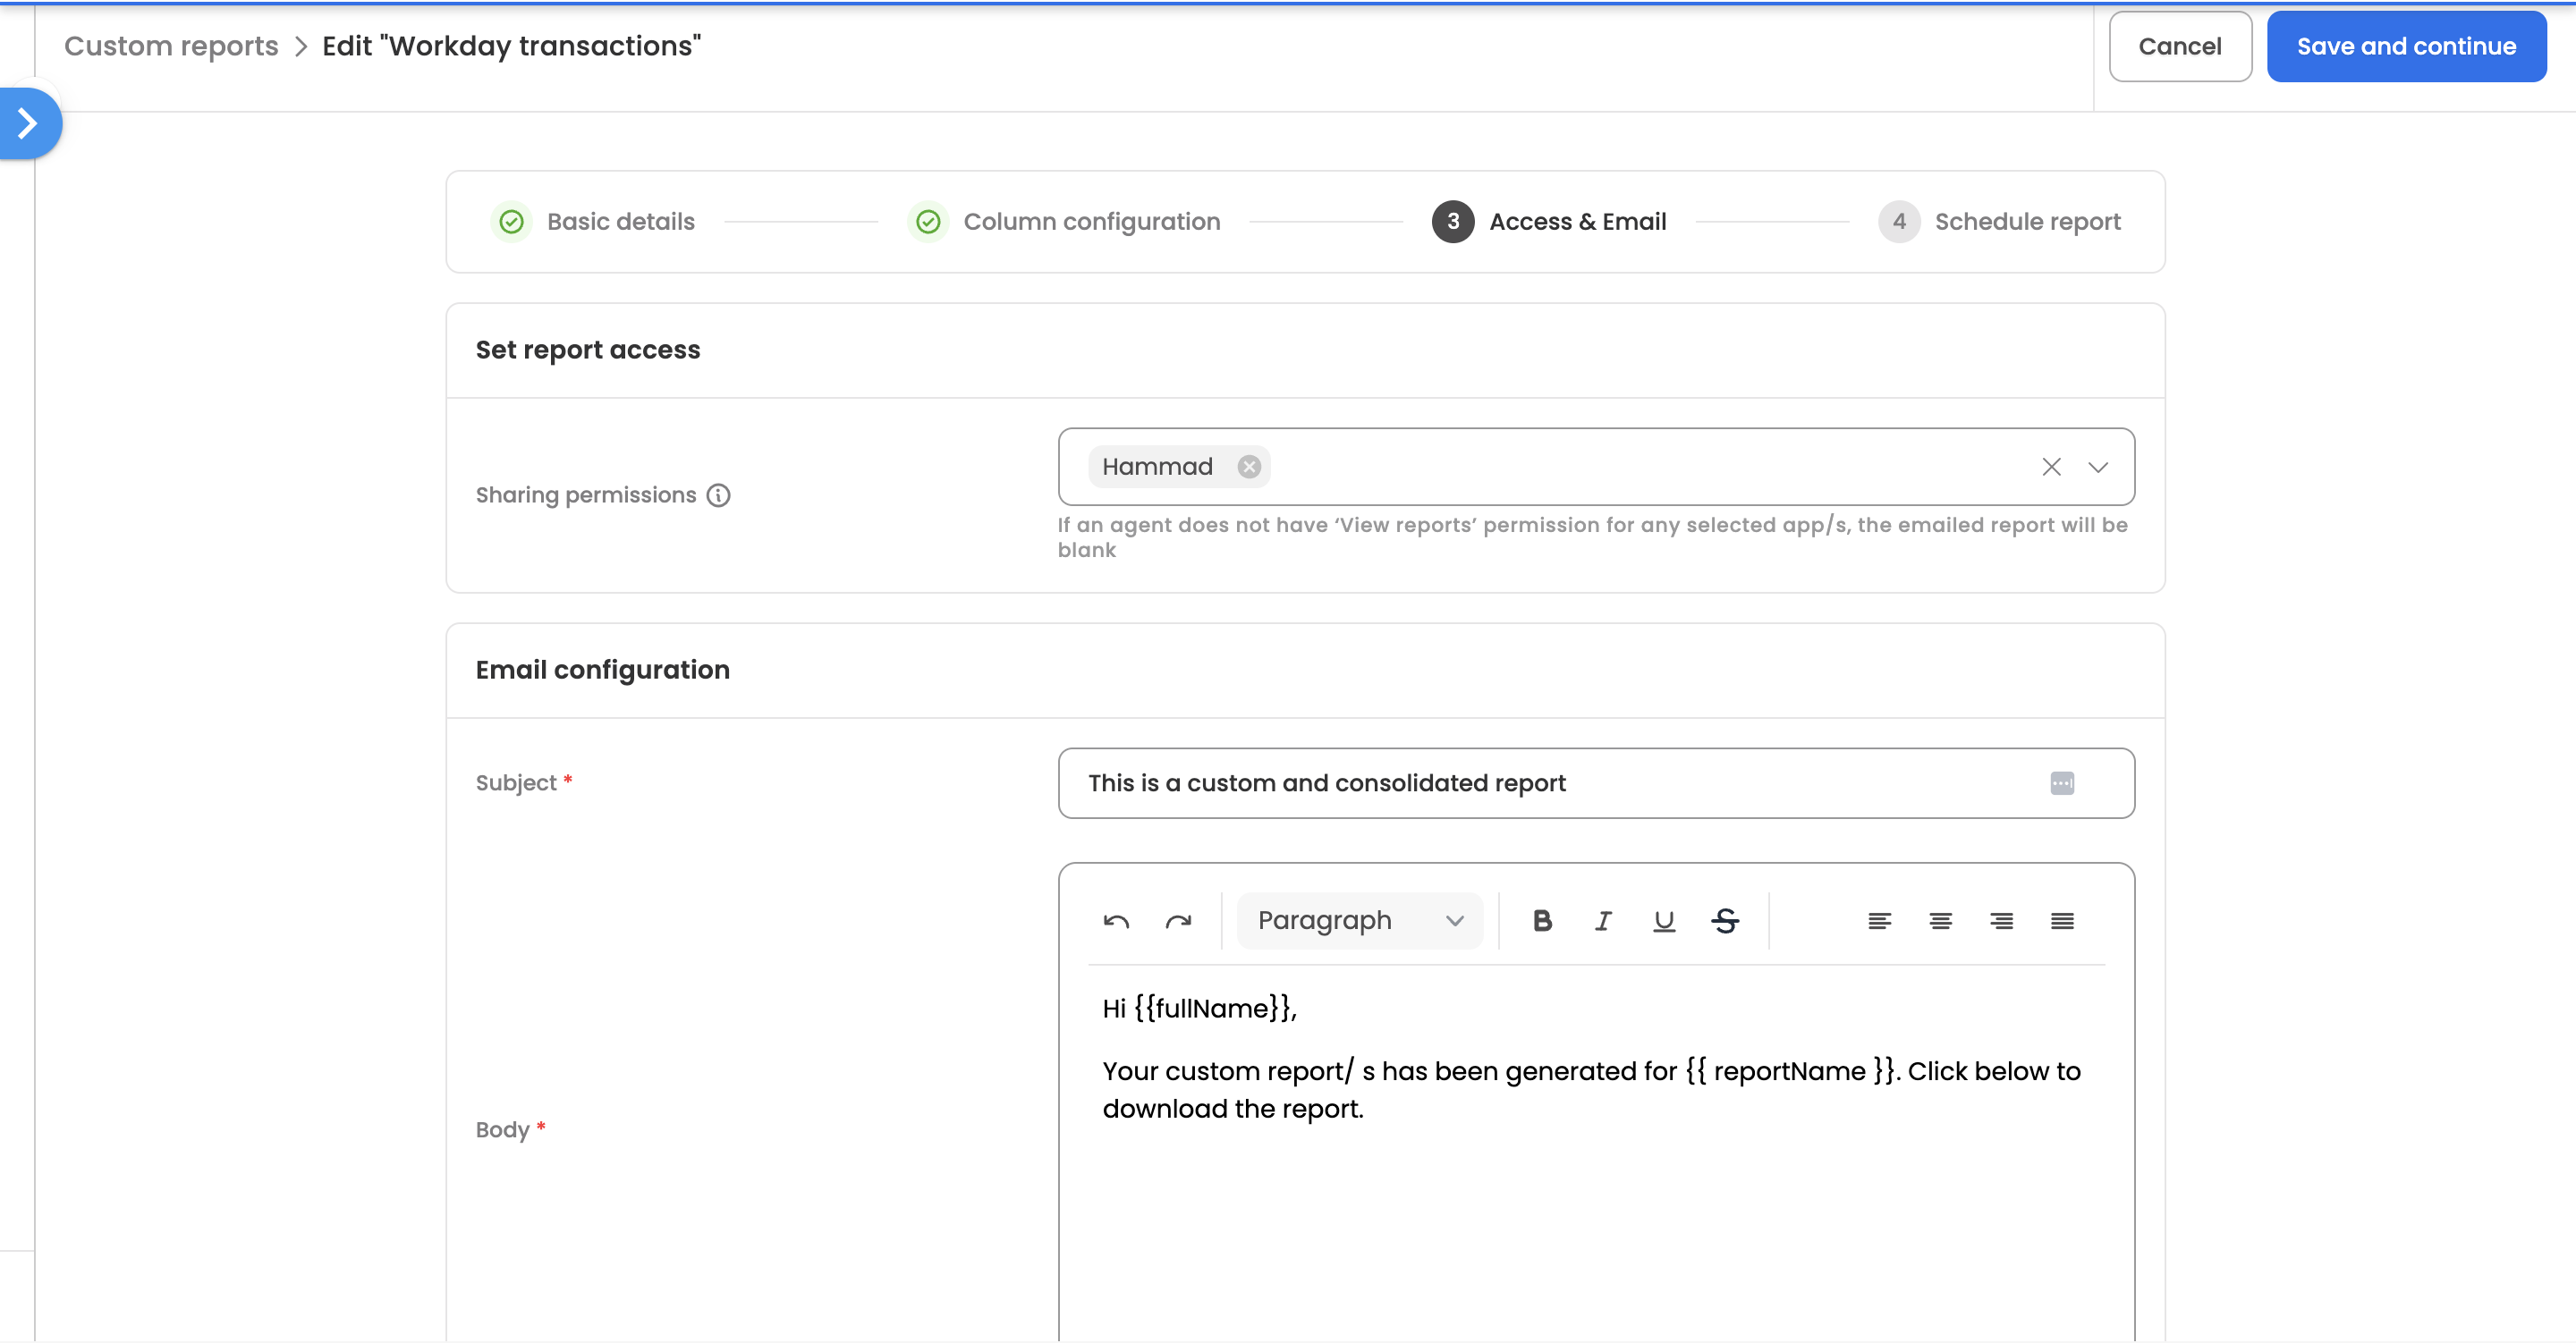Clear all sharing permissions selections
This screenshot has height=1343, width=2576.
[2051, 467]
